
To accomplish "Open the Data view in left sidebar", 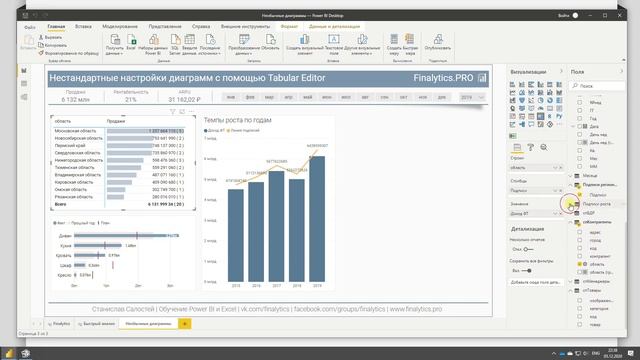I will click(24, 84).
